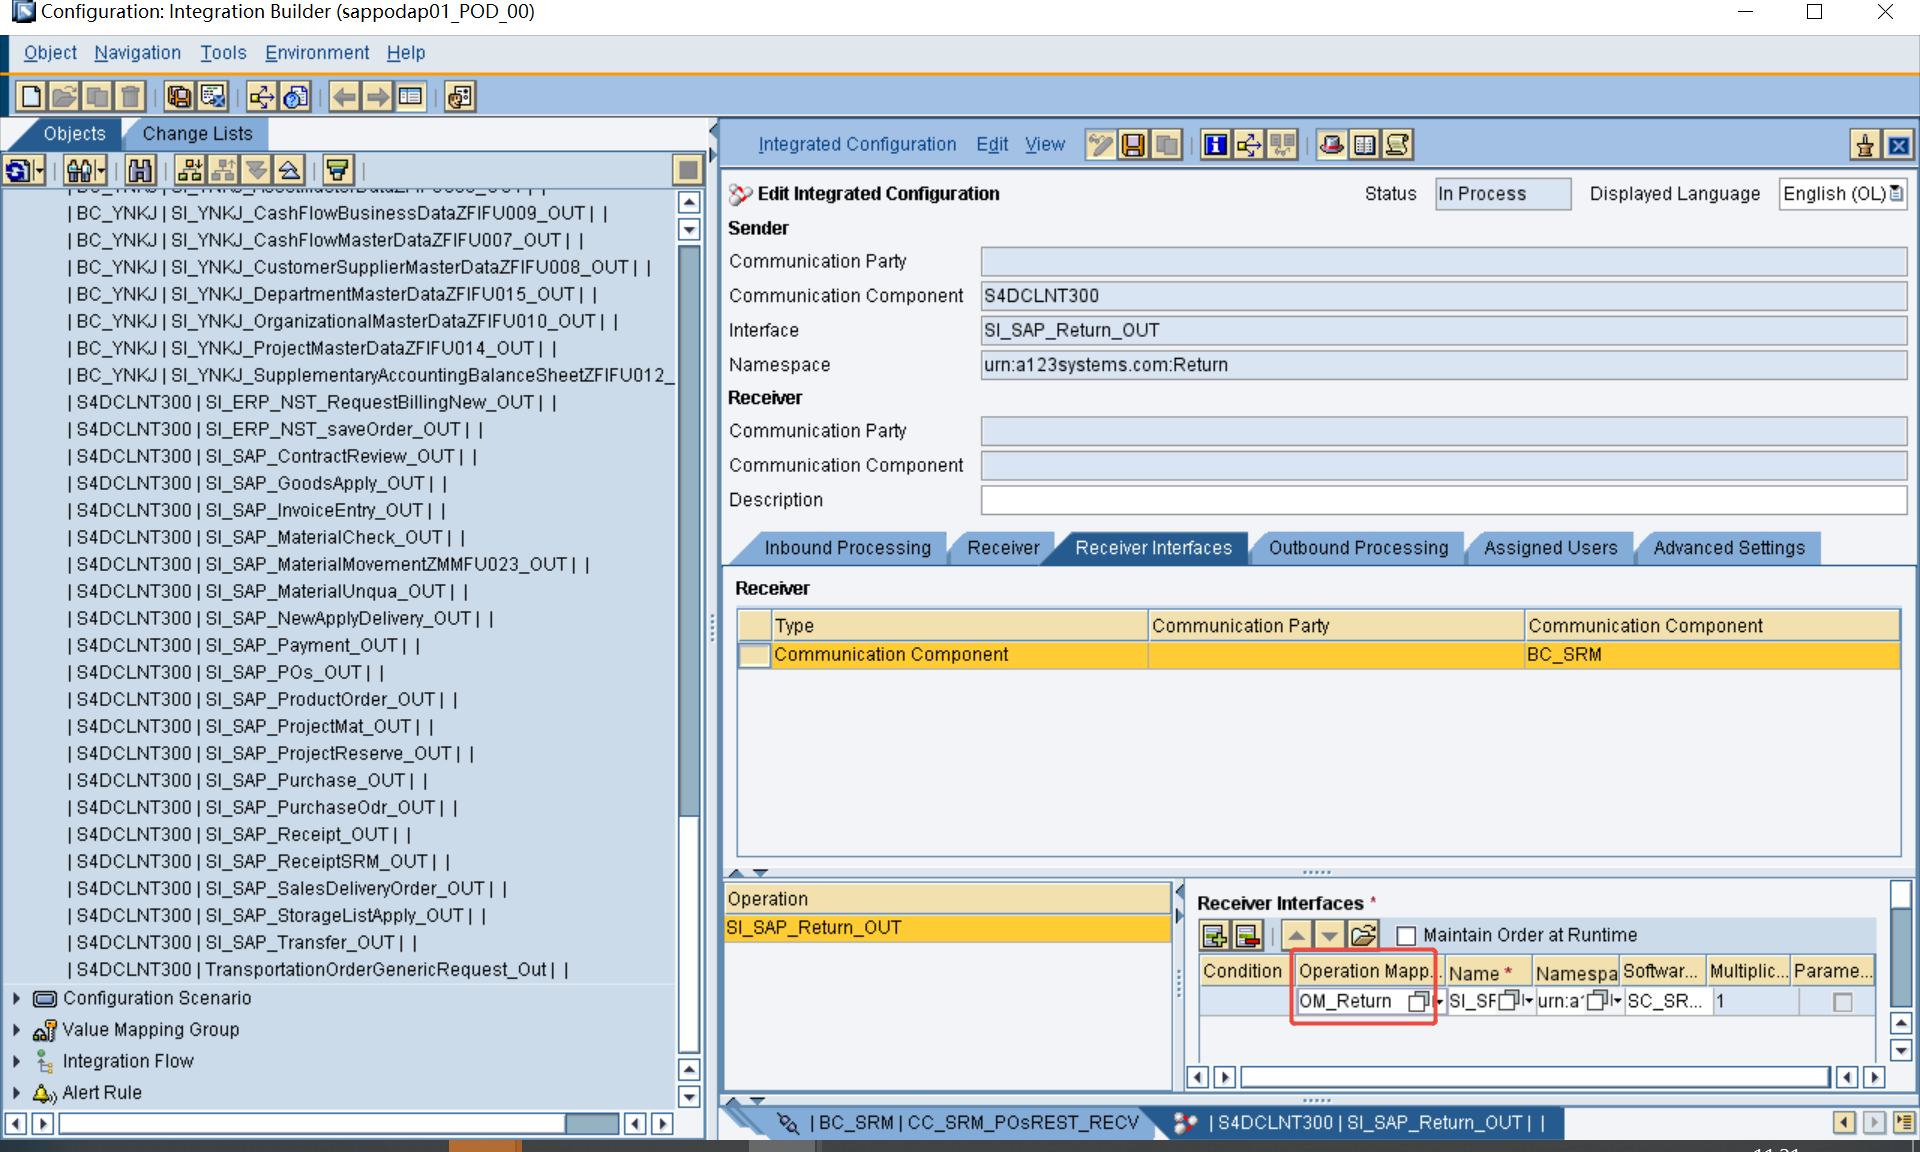Open the Edit menu in the editor pane
The image size is (1920, 1152).
pyautogui.click(x=992, y=145)
